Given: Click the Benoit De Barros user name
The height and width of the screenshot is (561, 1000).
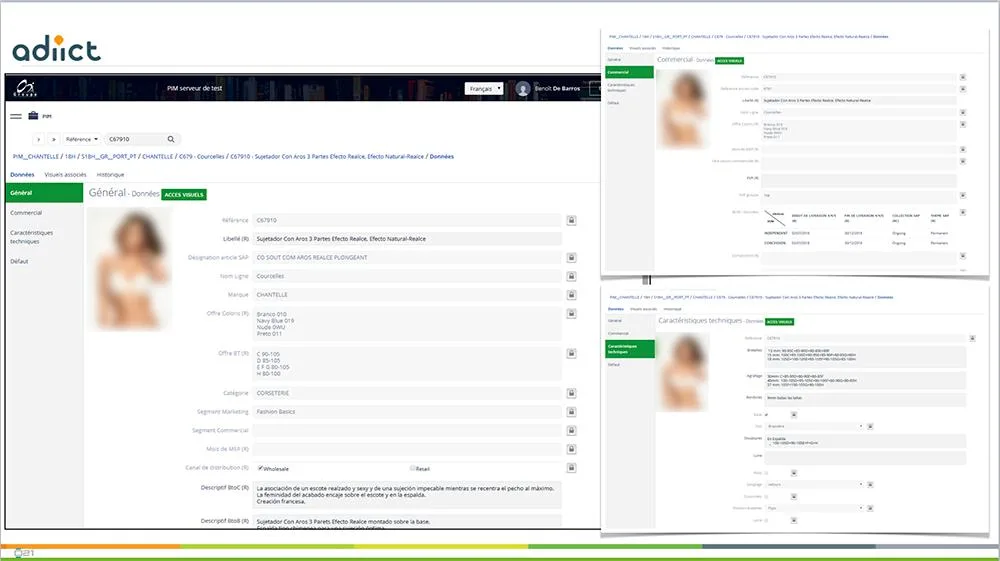Looking at the screenshot, I should tap(557, 89).
